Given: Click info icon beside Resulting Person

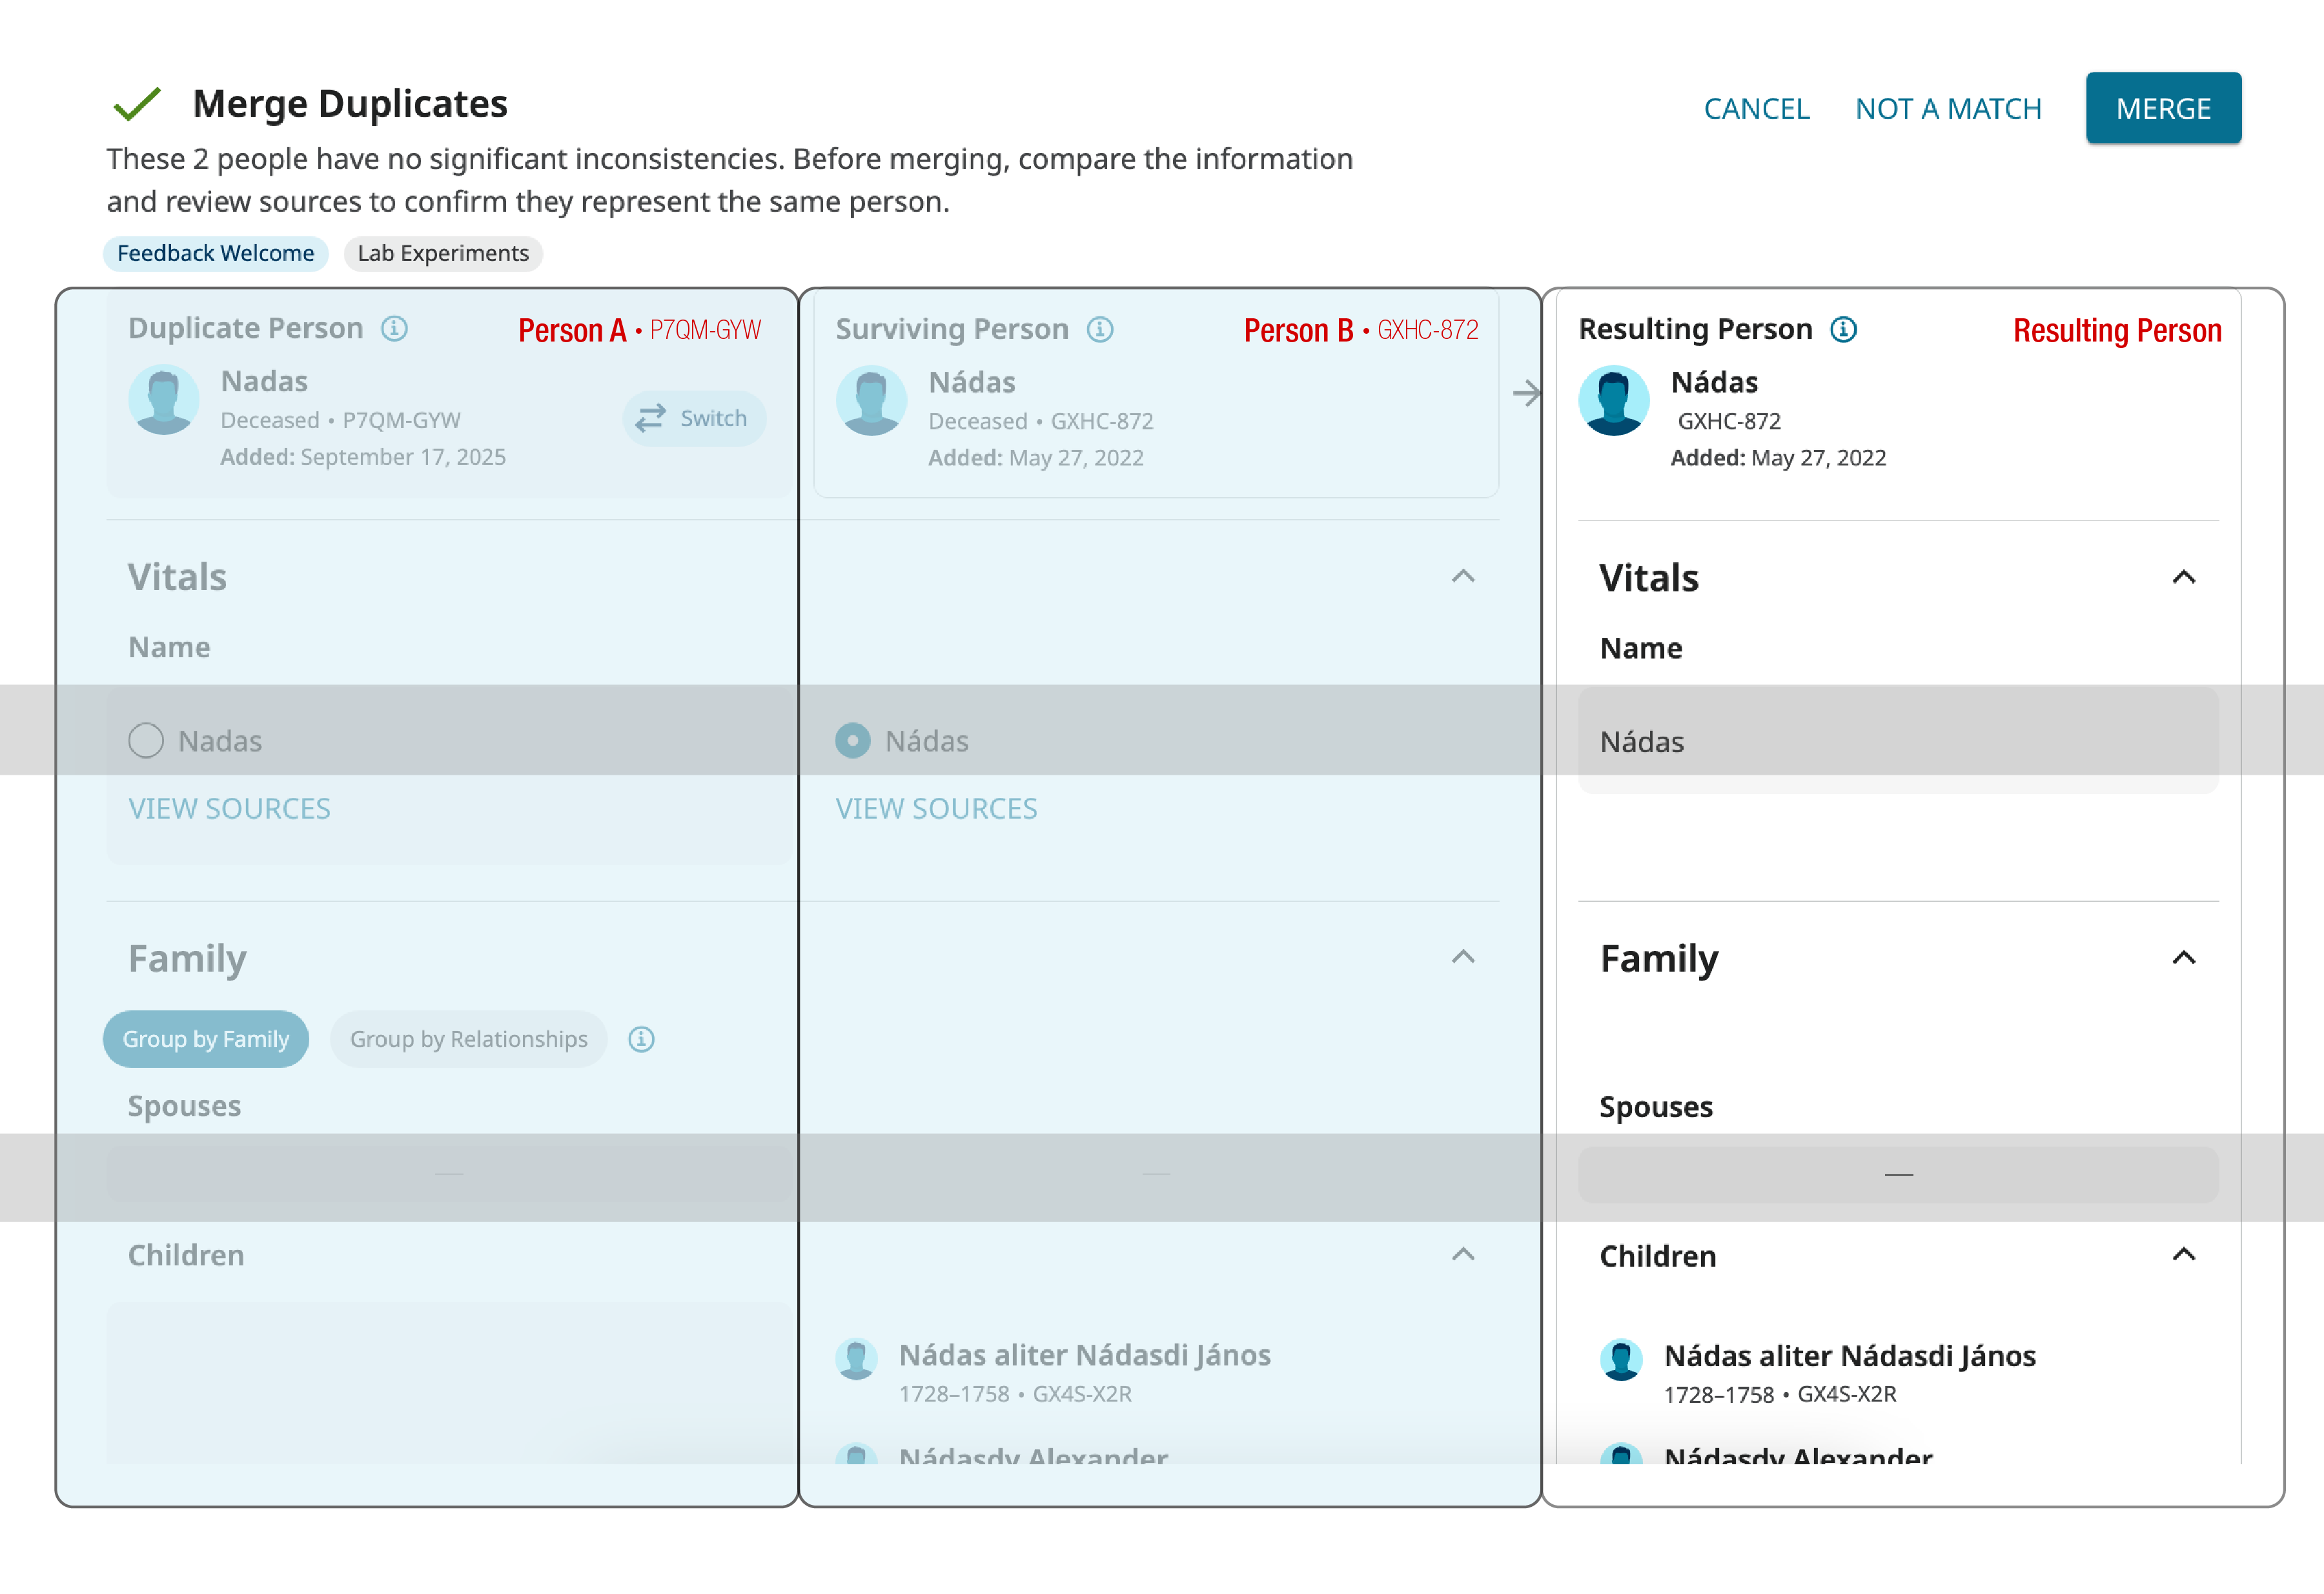Looking at the screenshot, I should (x=1843, y=330).
